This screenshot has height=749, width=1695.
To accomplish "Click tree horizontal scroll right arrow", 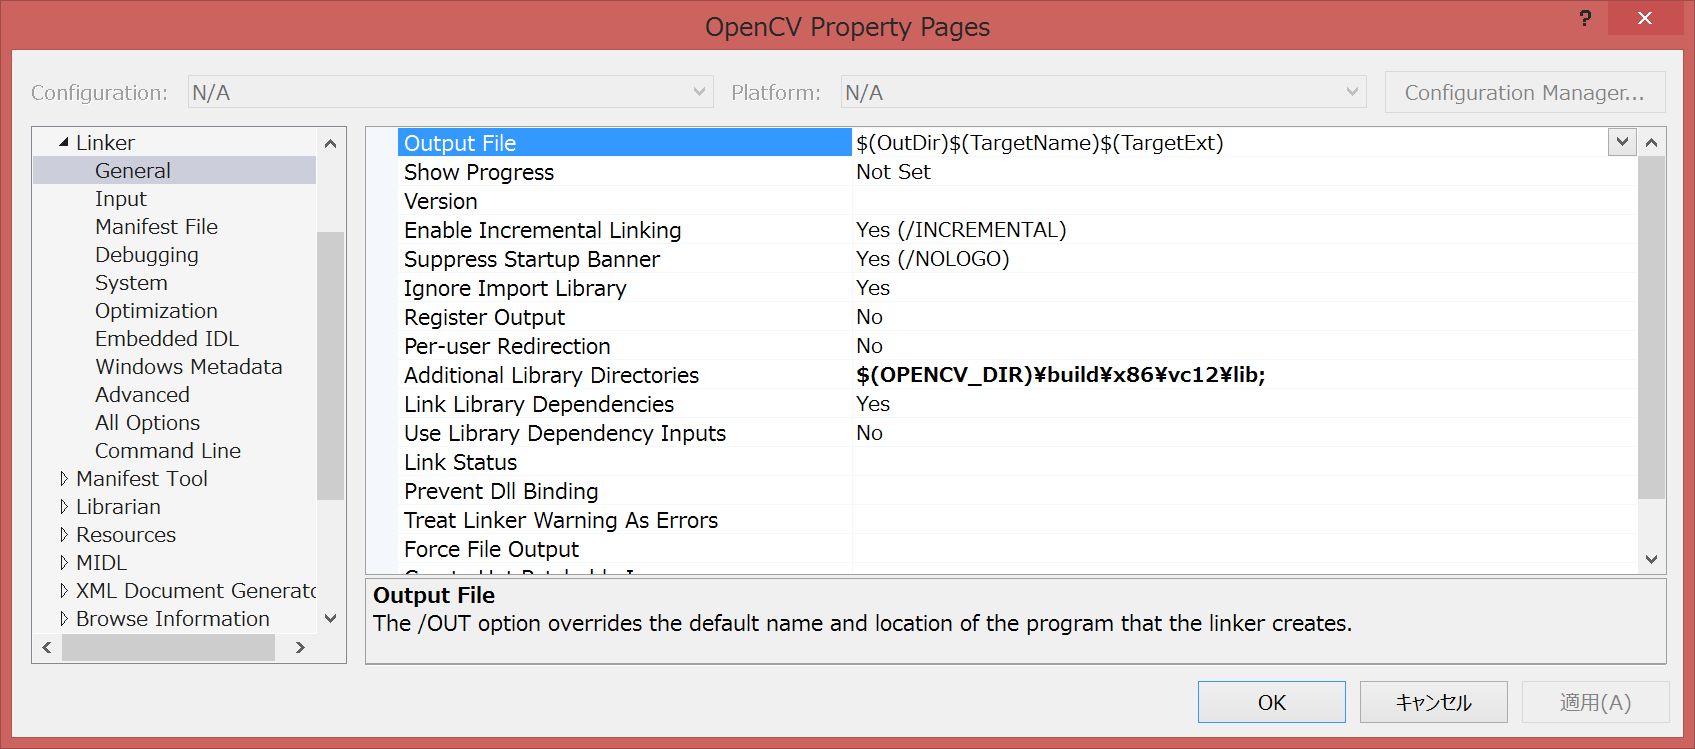I will tap(300, 648).
